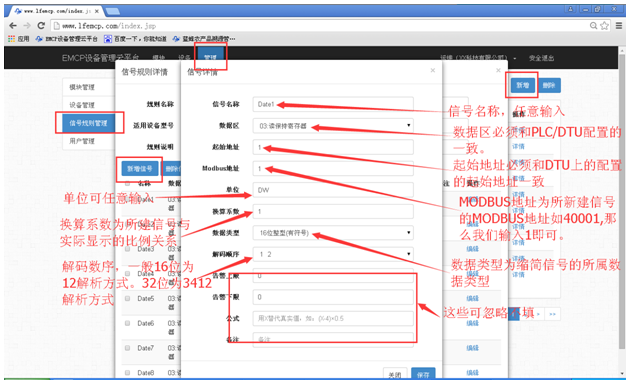Go to last page with >> pagination
Screen dimensions: 630x382
coord(552,314)
